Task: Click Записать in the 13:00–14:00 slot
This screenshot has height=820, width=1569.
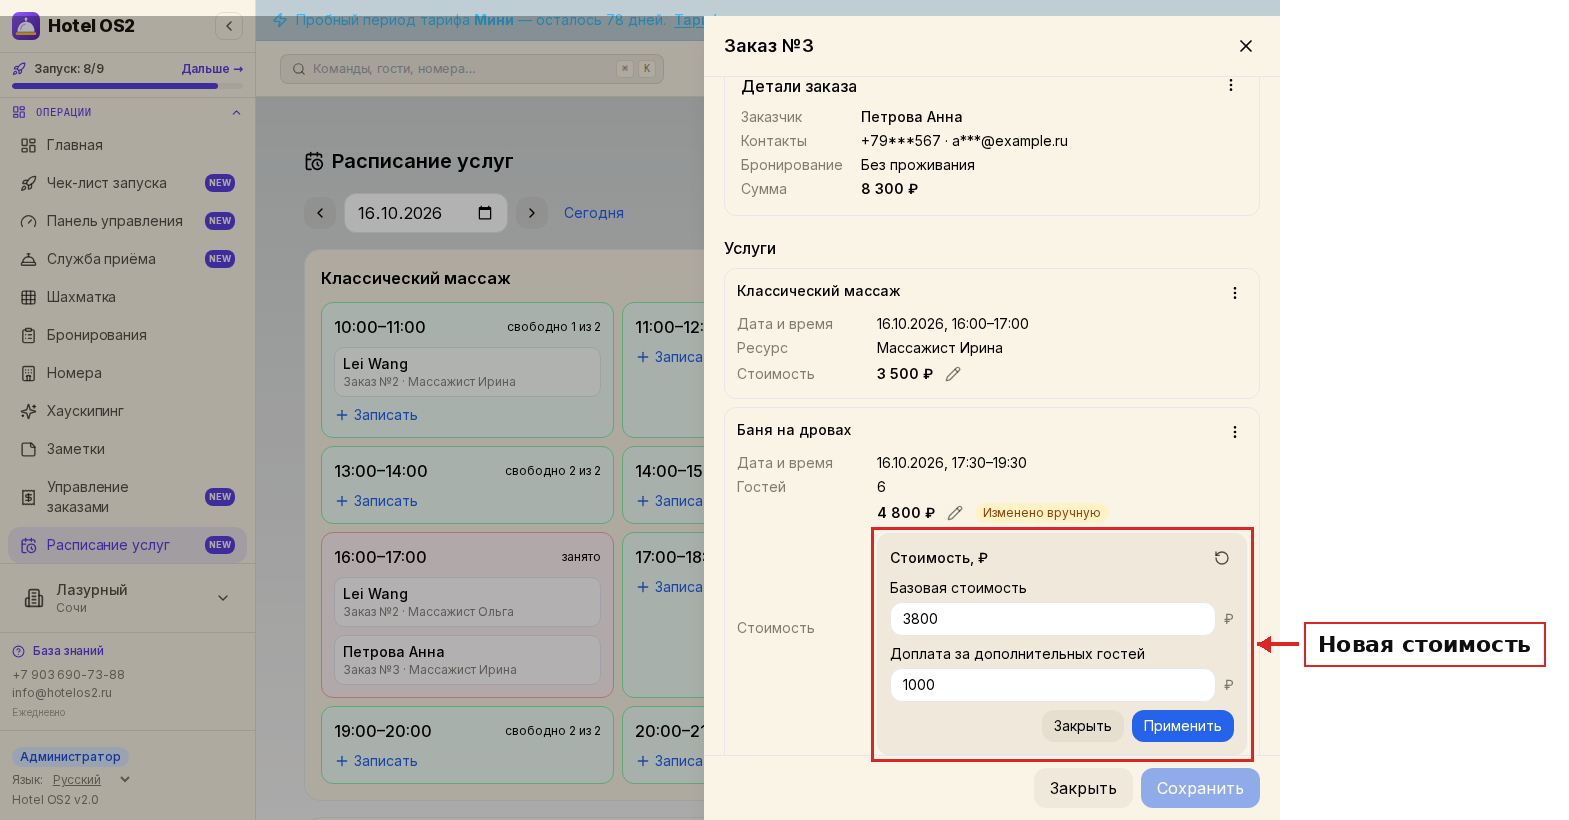Action: pyautogui.click(x=376, y=501)
